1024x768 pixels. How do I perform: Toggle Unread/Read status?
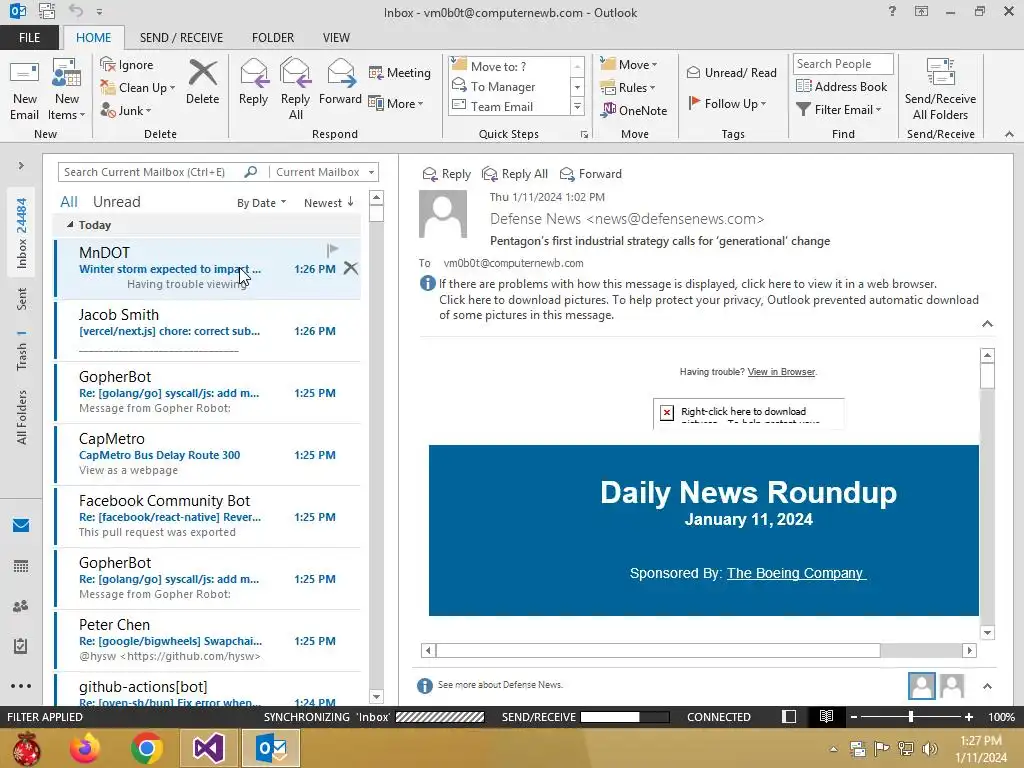coord(731,72)
